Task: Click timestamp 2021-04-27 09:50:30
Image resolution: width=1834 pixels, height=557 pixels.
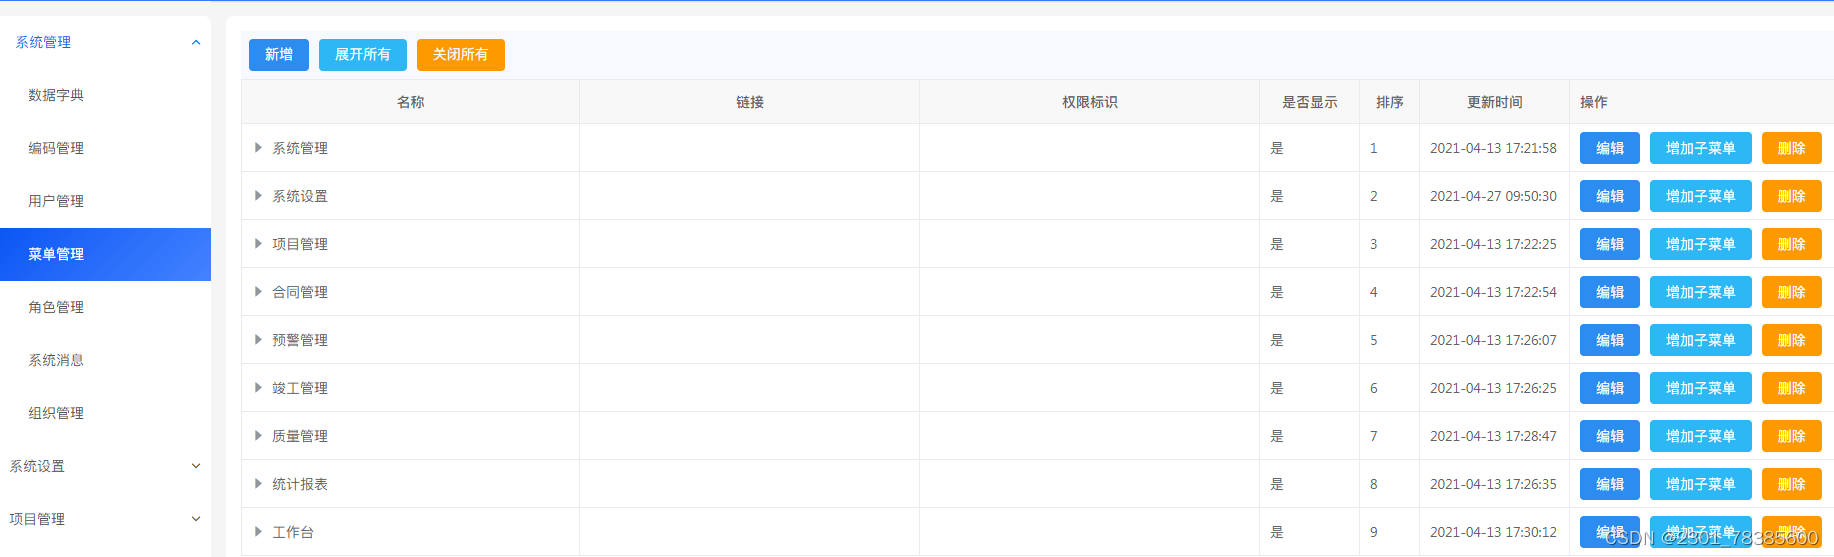Action: click(x=1493, y=196)
